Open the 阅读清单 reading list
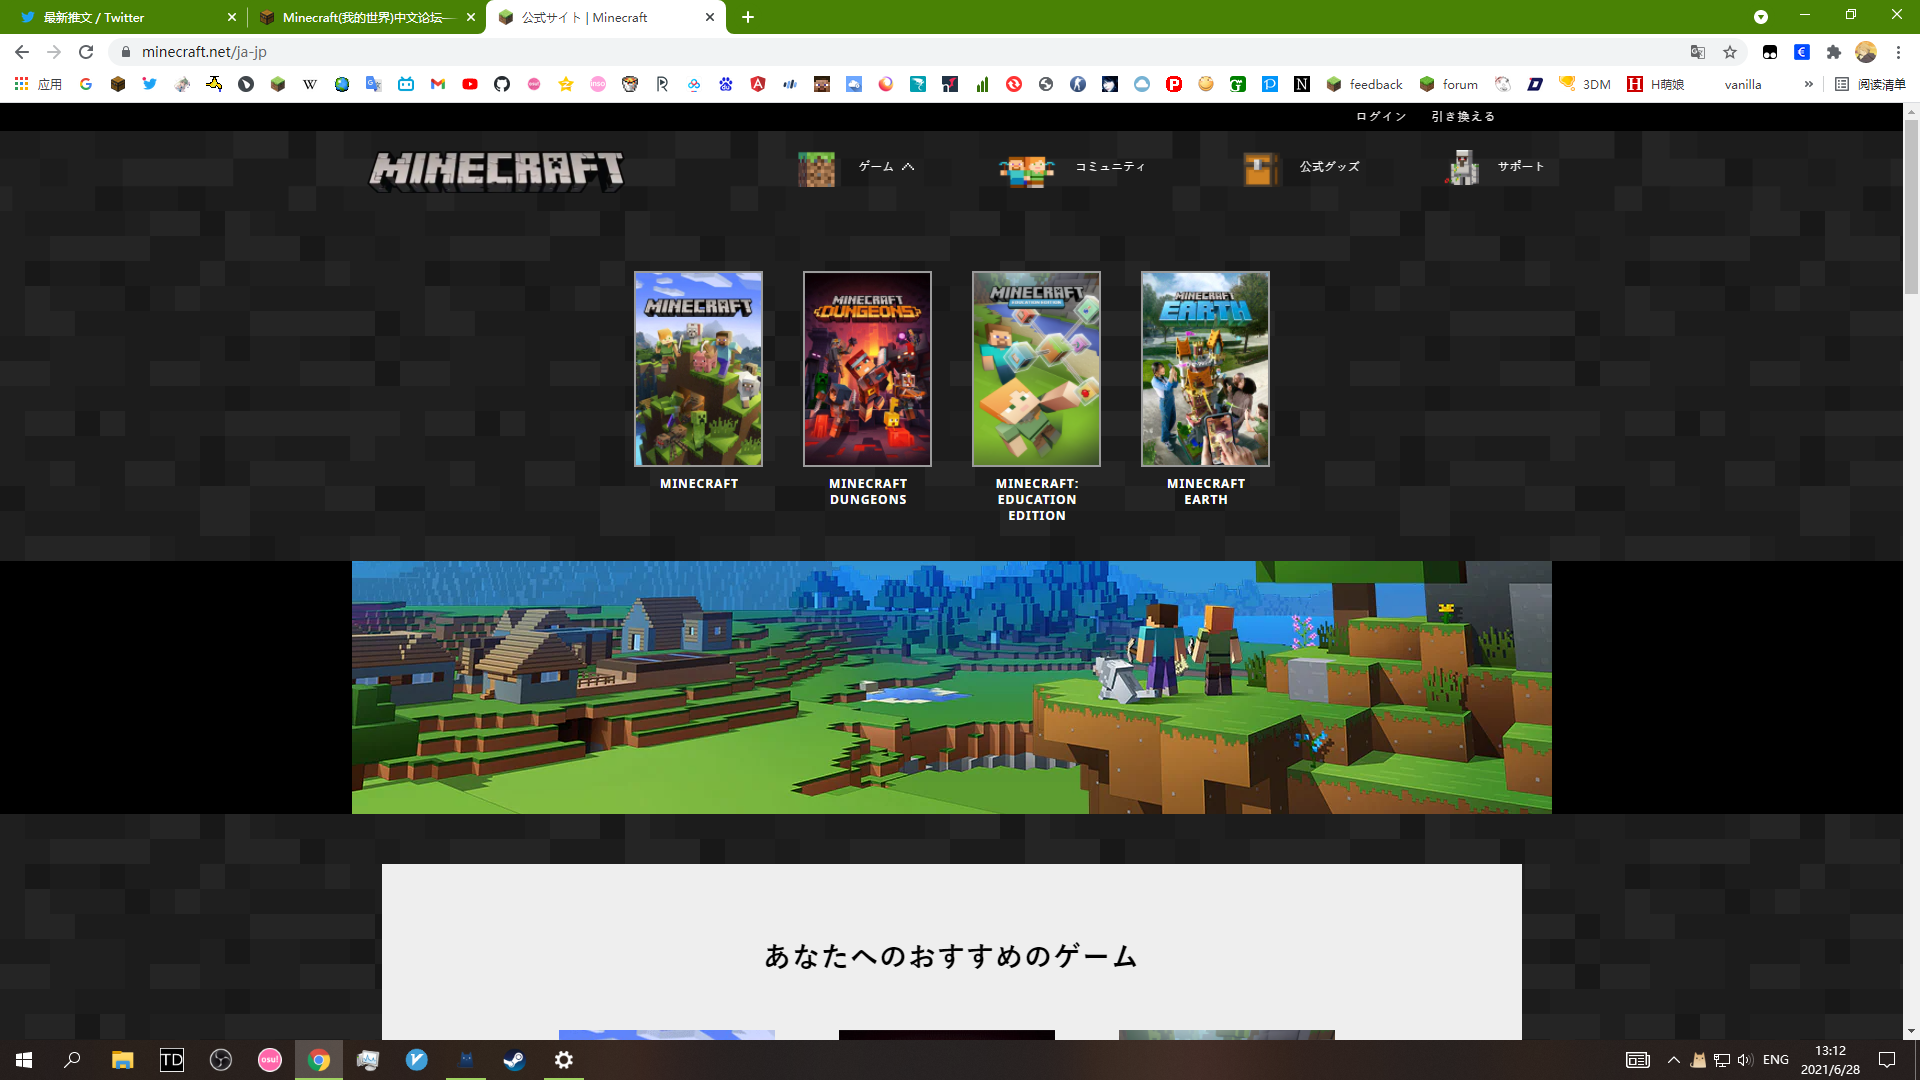The height and width of the screenshot is (1080, 1920). pyautogui.click(x=1870, y=84)
